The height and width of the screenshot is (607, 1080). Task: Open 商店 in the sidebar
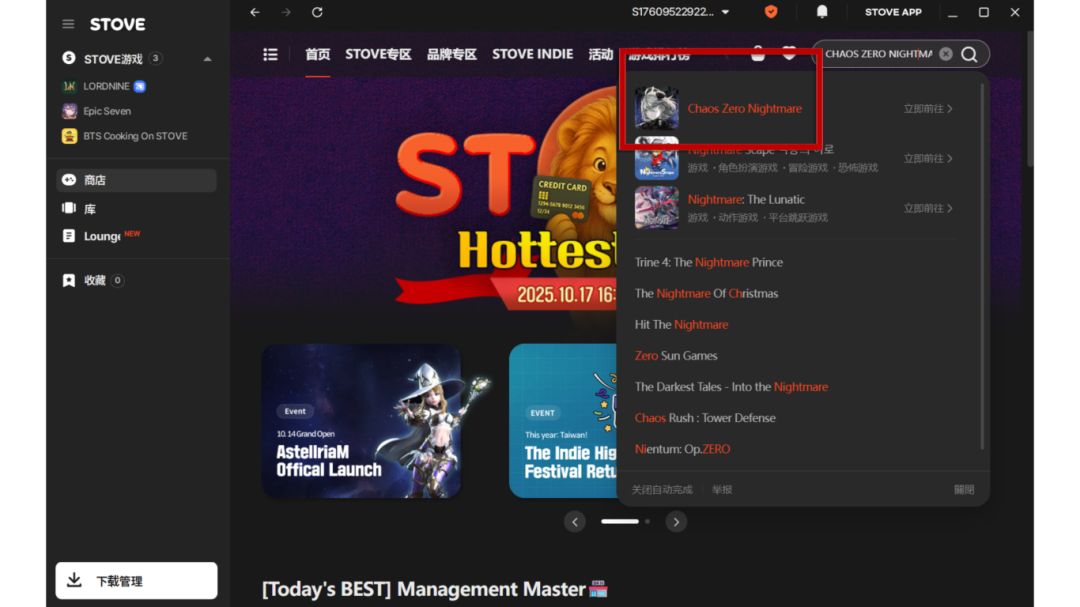pyautogui.click(x=136, y=180)
